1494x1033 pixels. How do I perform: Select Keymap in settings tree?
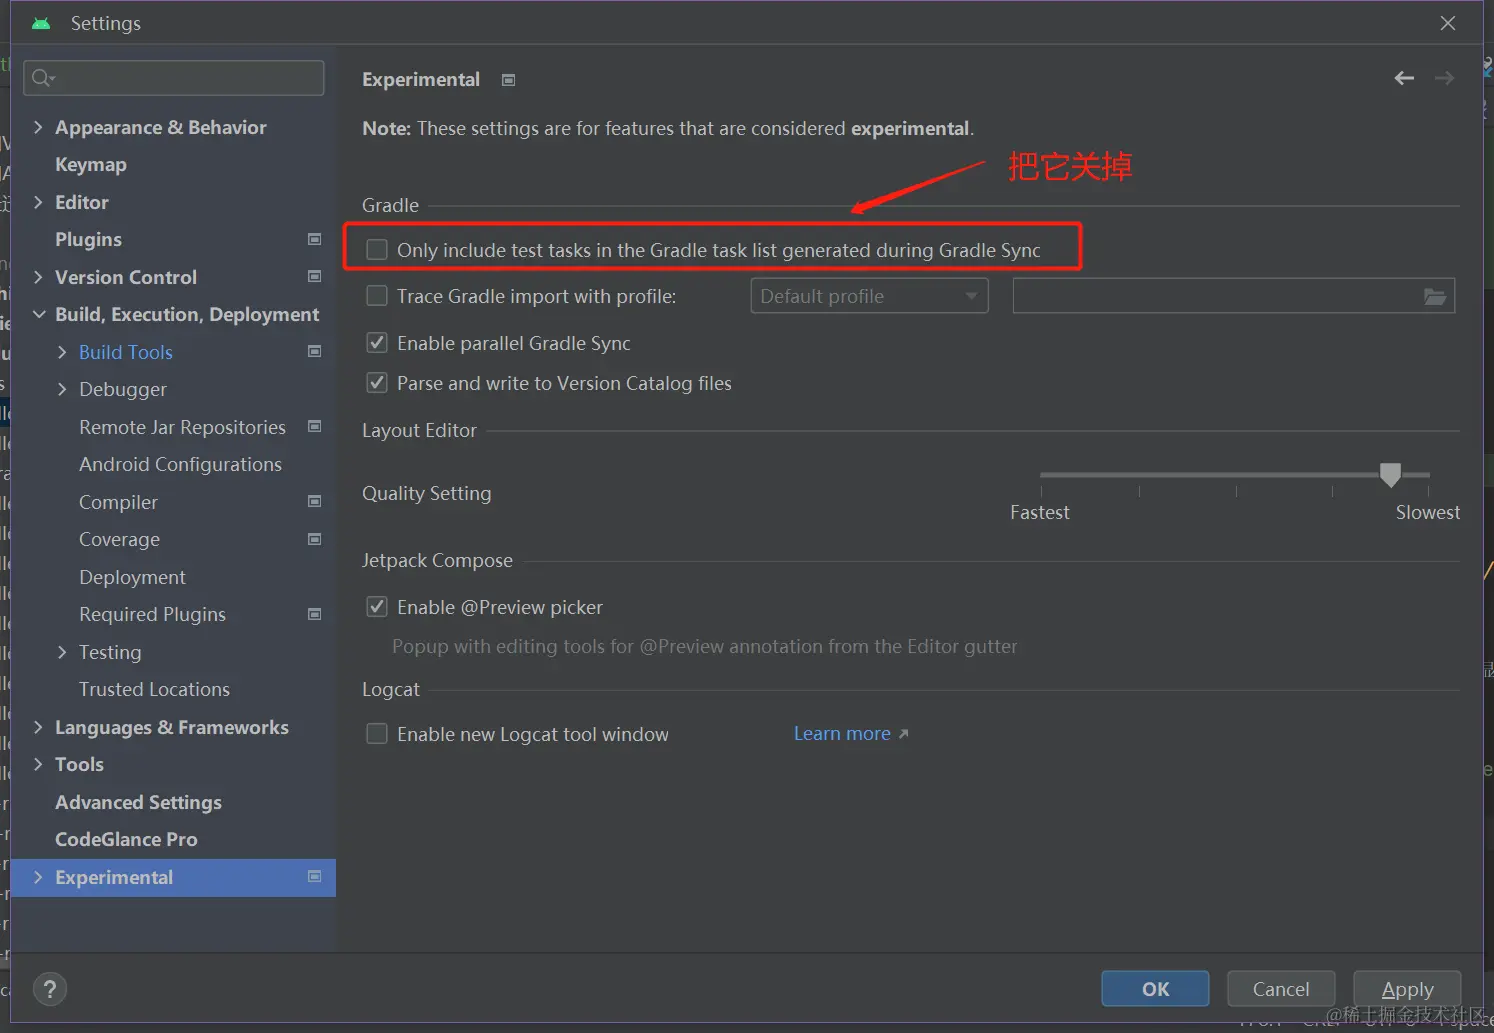pos(91,165)
